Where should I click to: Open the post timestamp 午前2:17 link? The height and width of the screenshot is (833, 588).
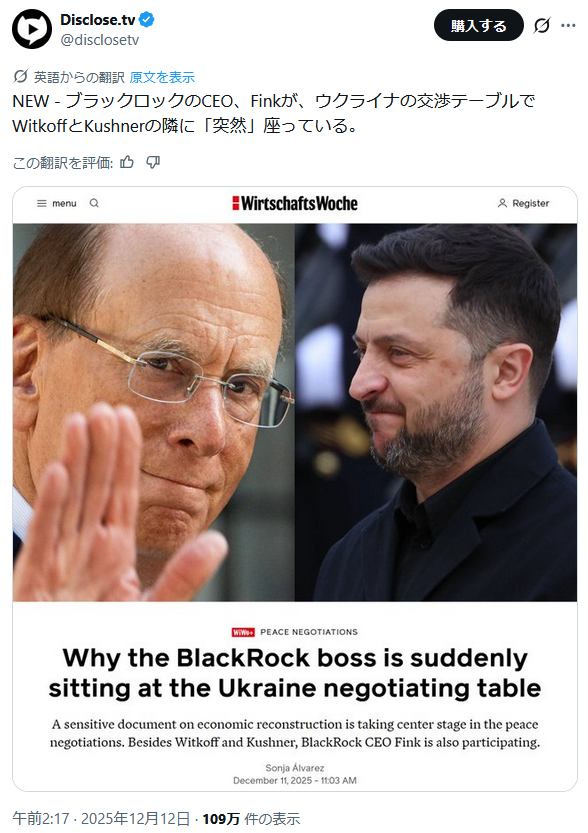[41, 818]
